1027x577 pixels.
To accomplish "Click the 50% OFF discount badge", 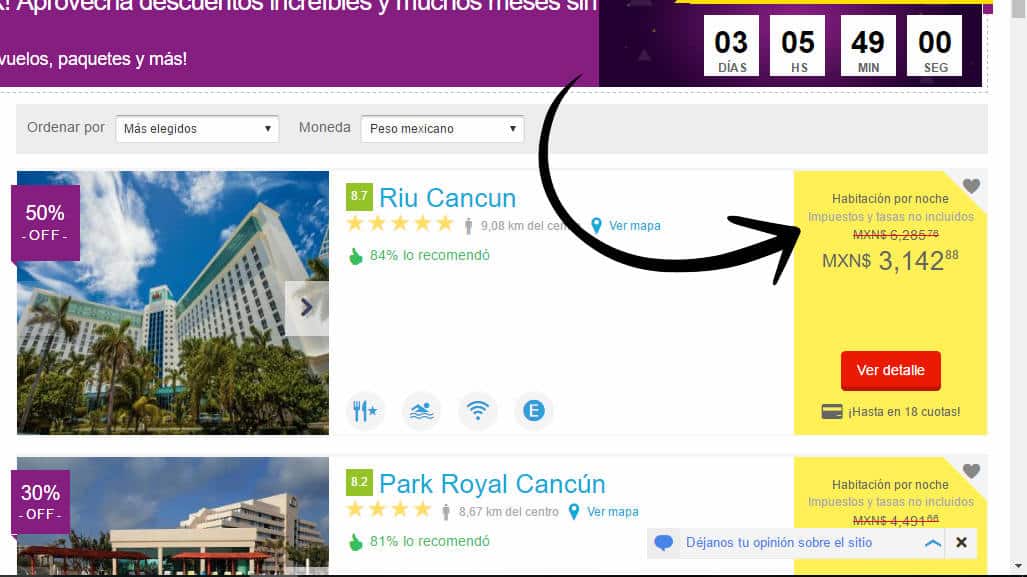I will (45, 223).
